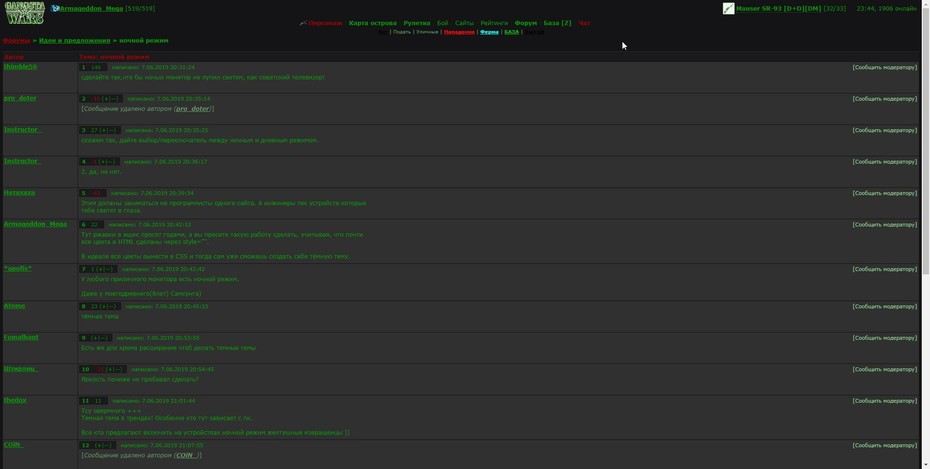Viewport: 930px width, 469px height.
Task: Report post 1 via Сообщить модератору
Action: [884, 68]
